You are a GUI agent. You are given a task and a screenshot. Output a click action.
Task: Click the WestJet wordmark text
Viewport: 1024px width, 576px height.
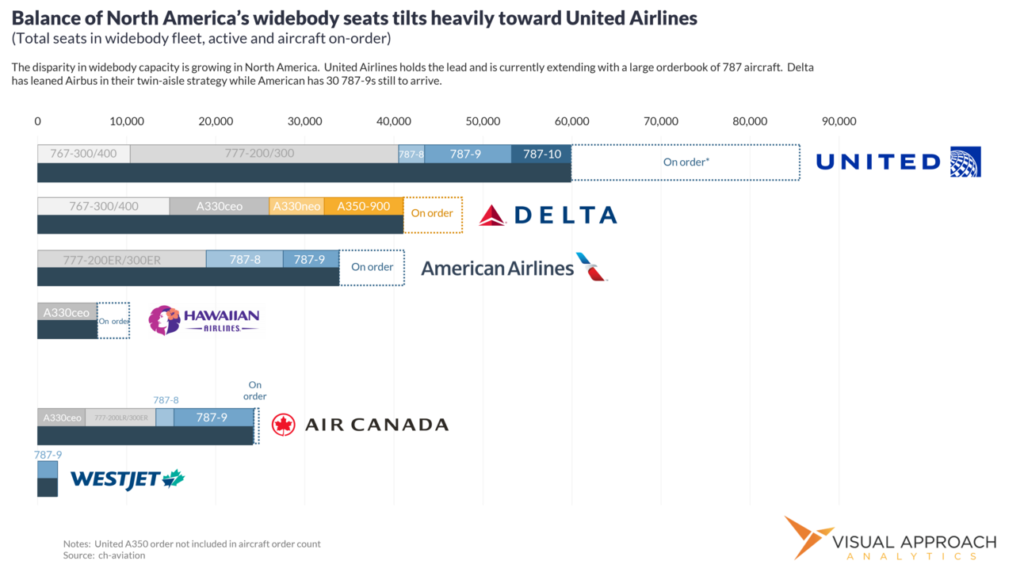pos(116,479)
